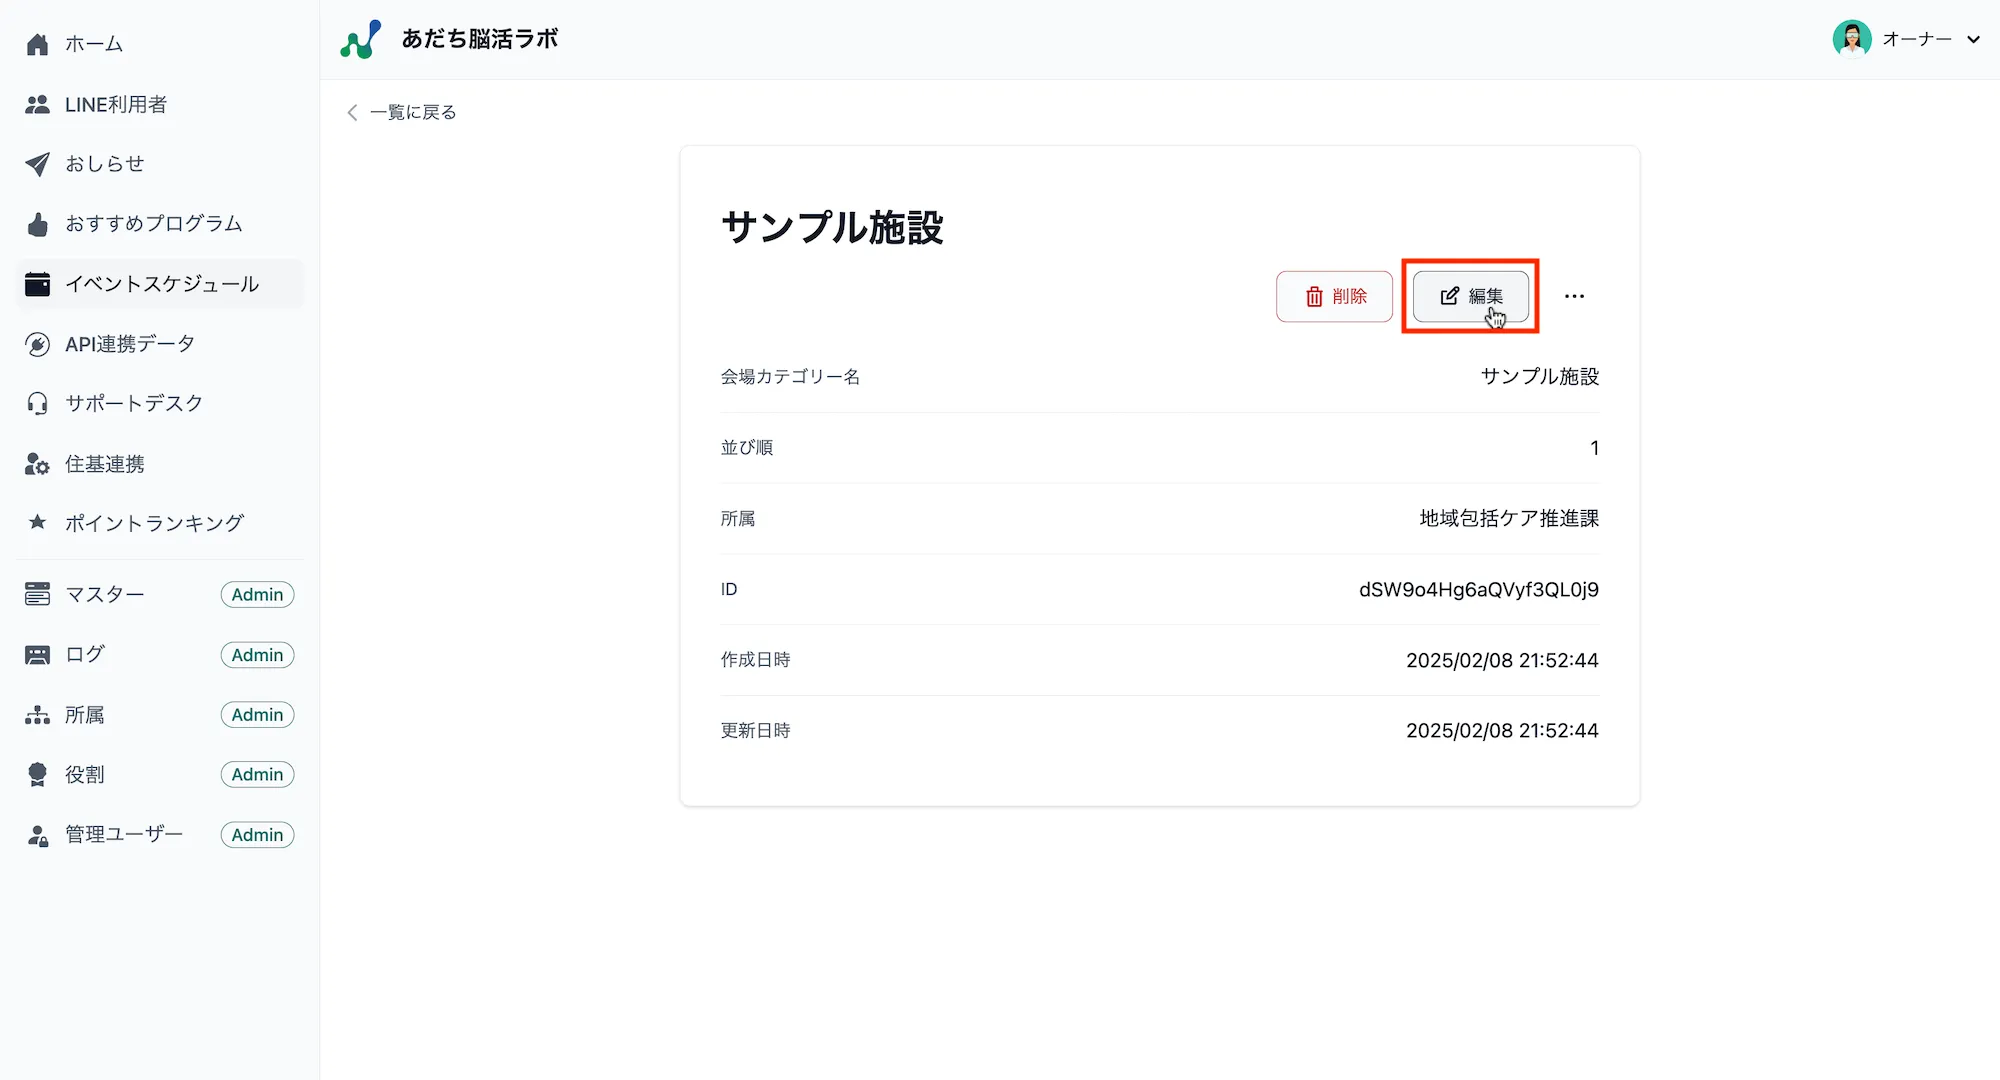Click the API連携データ globe icon

tap(37, 344)
